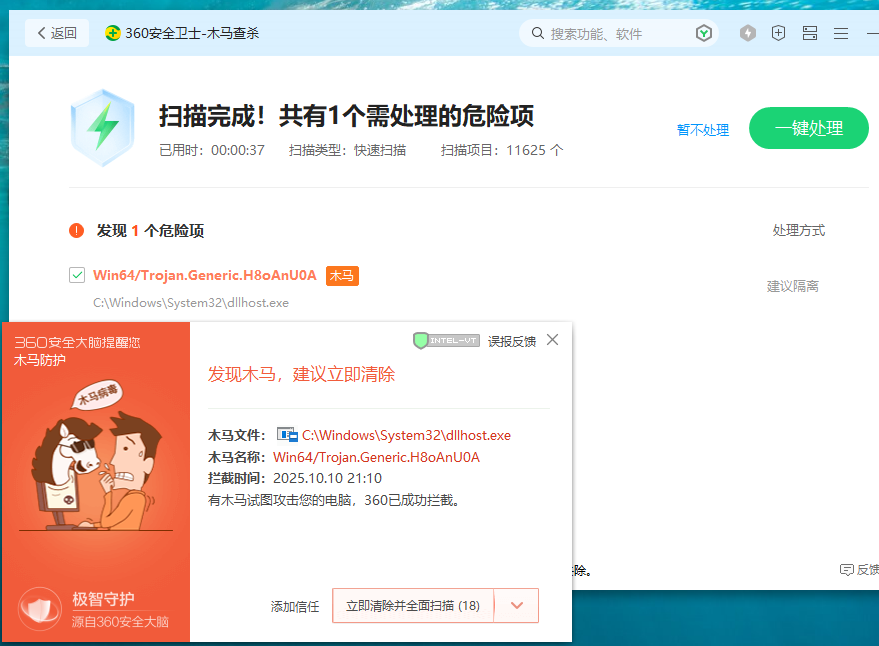
Task: Choose 暂不处理 to skip handling
Action: point(703,130)
